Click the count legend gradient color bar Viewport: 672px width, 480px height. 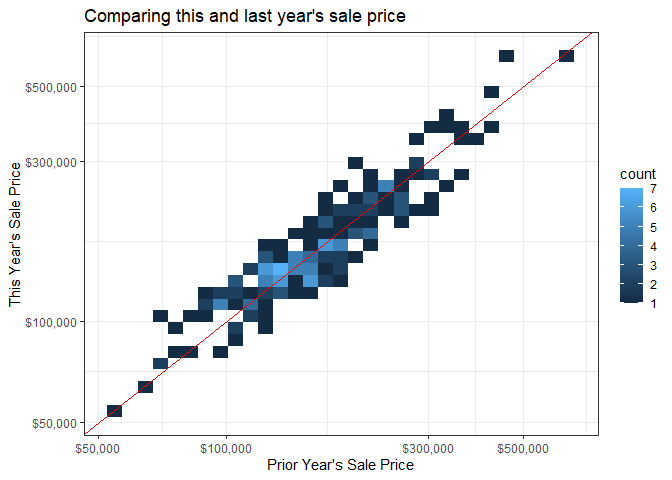(629, 246)
